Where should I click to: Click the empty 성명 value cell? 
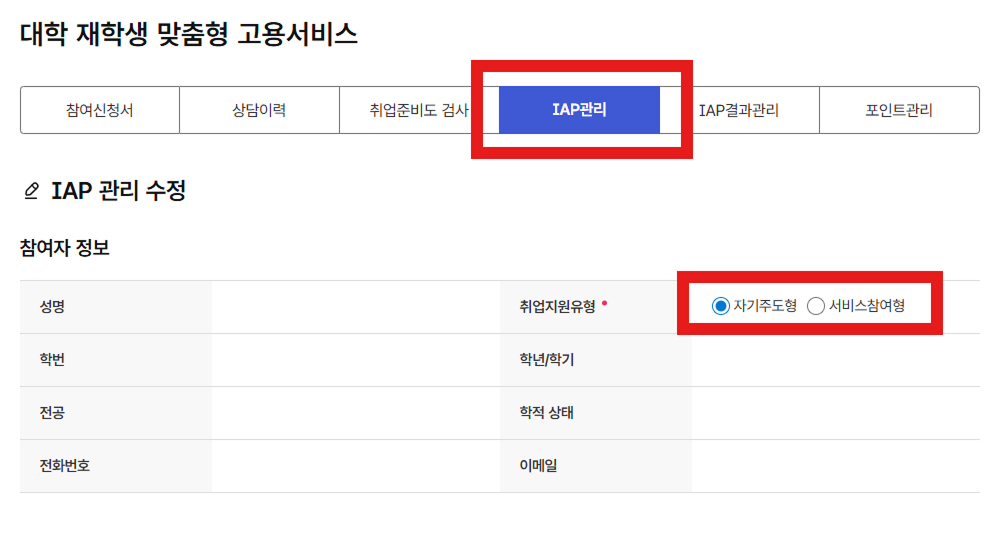(355, 307)
